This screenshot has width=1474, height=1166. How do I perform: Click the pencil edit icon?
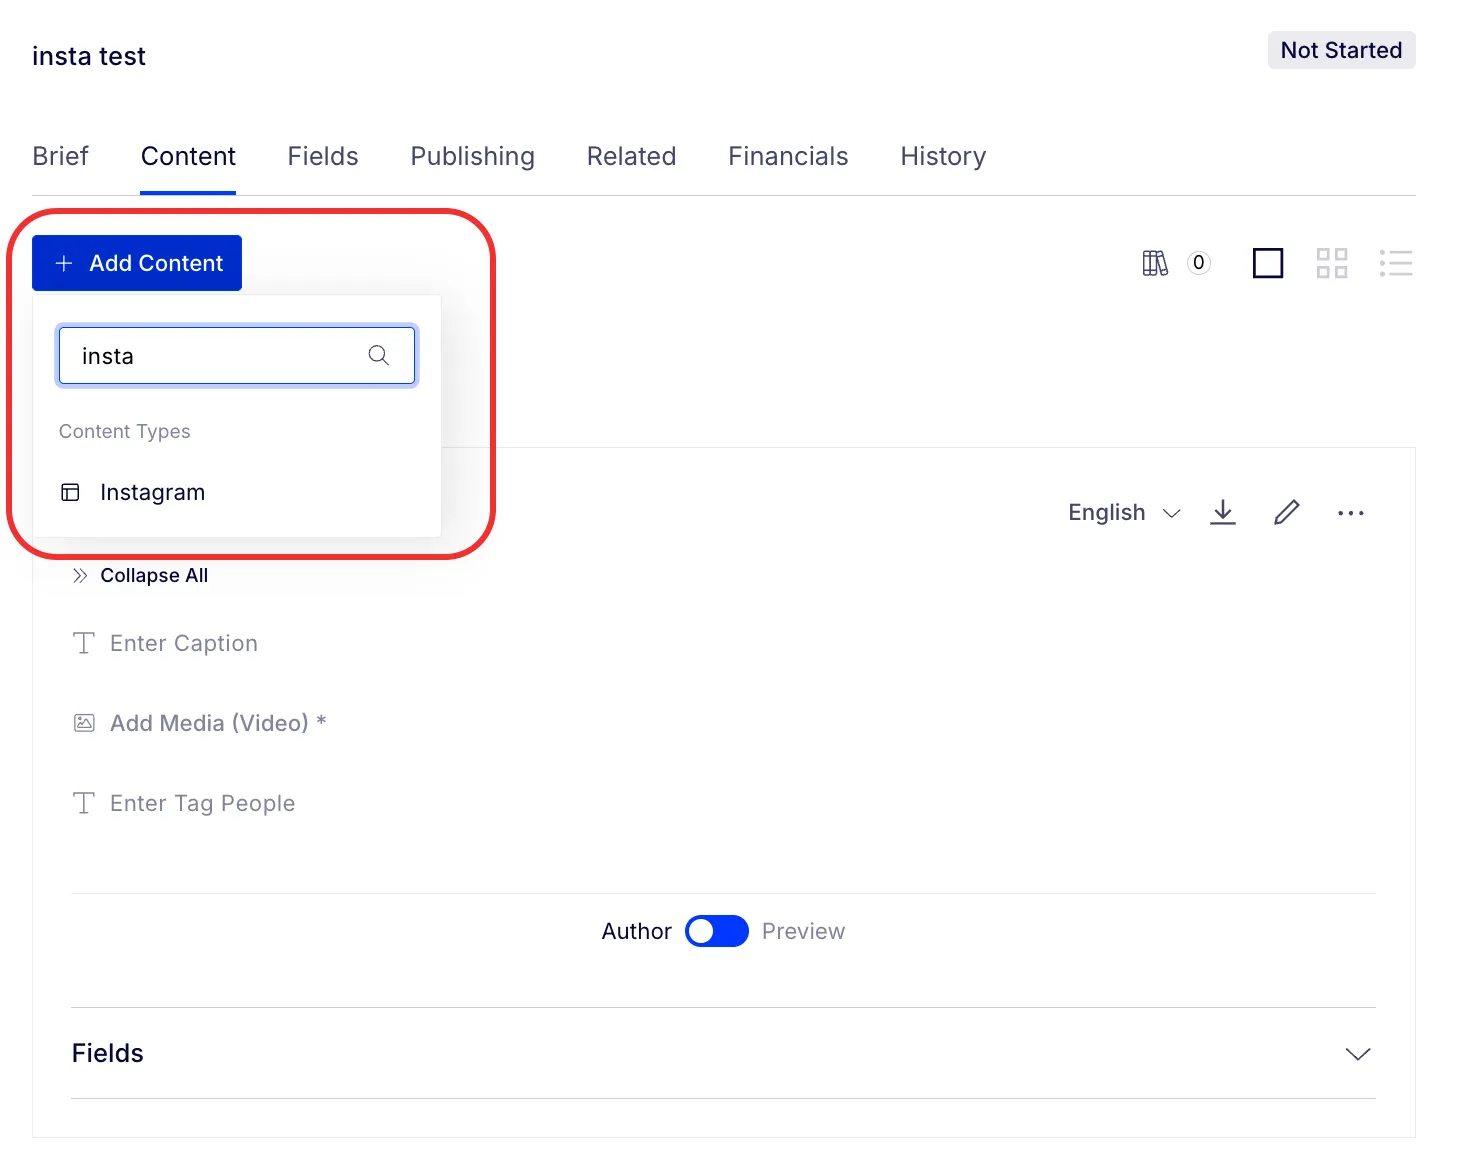tap(1287, 512)
